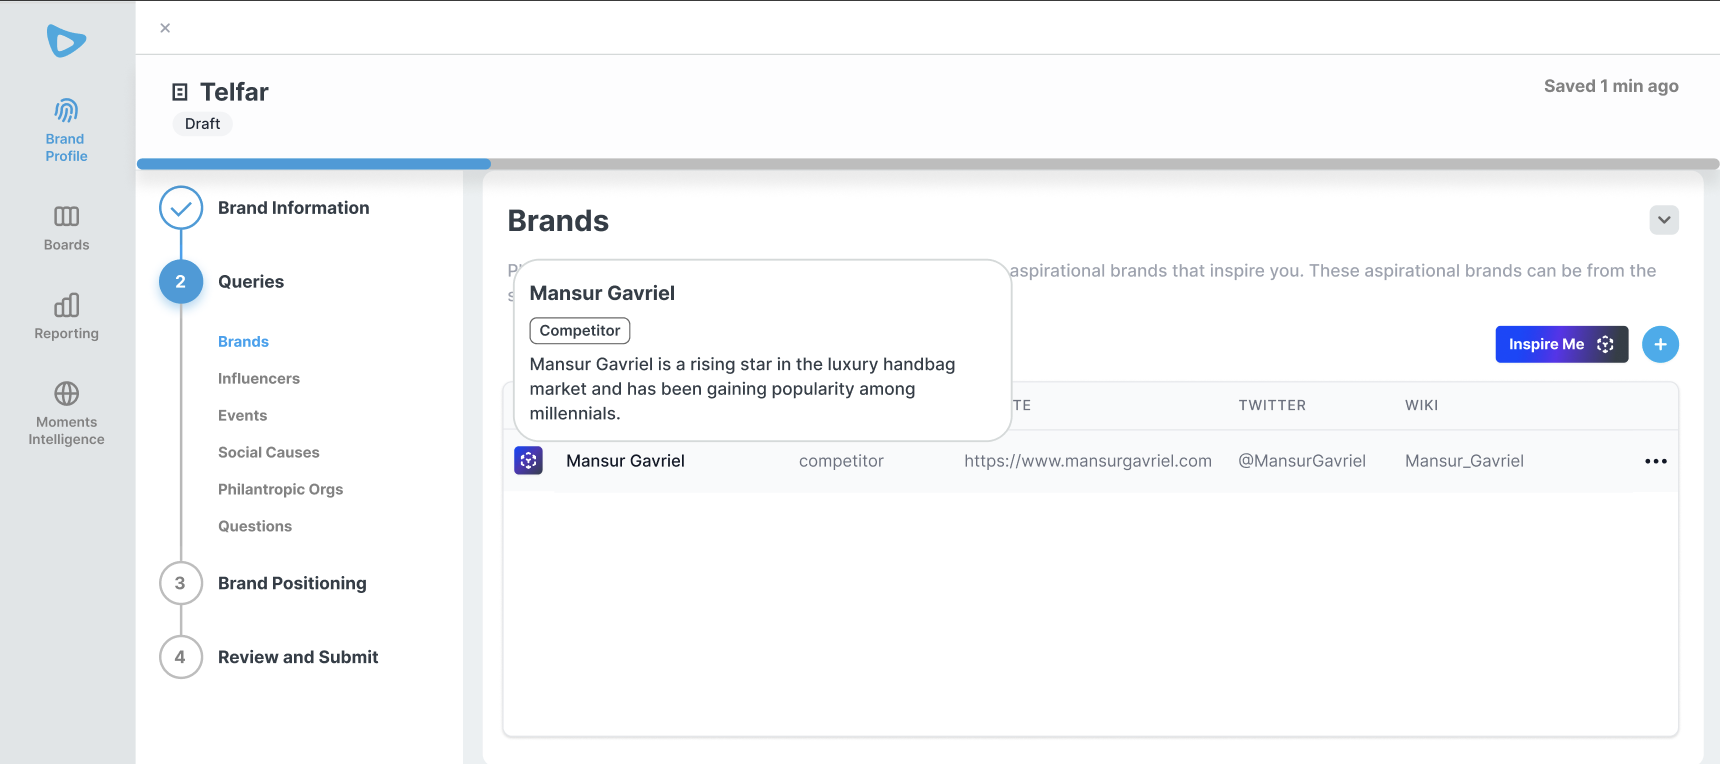This screenshot has height=764, width=1720.
Task: Click the app logo in the sidebar
Action: click(66, 41)
